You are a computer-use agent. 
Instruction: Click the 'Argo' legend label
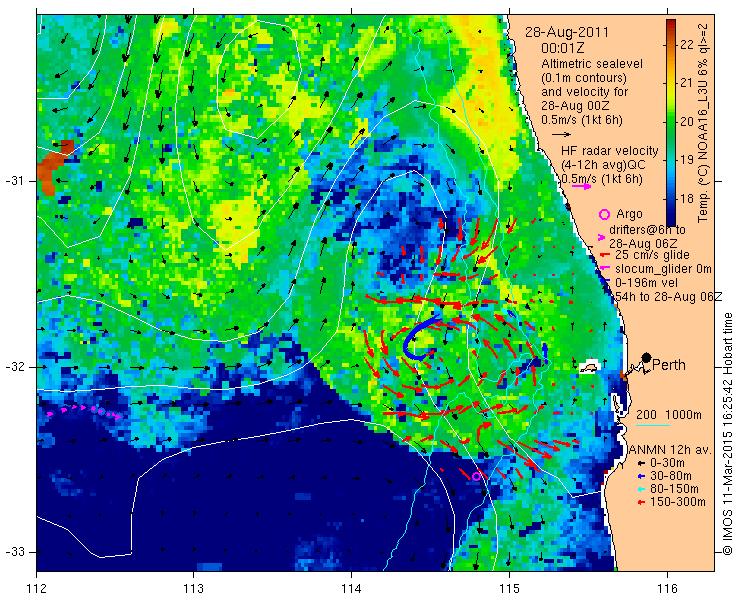[629, 214]
